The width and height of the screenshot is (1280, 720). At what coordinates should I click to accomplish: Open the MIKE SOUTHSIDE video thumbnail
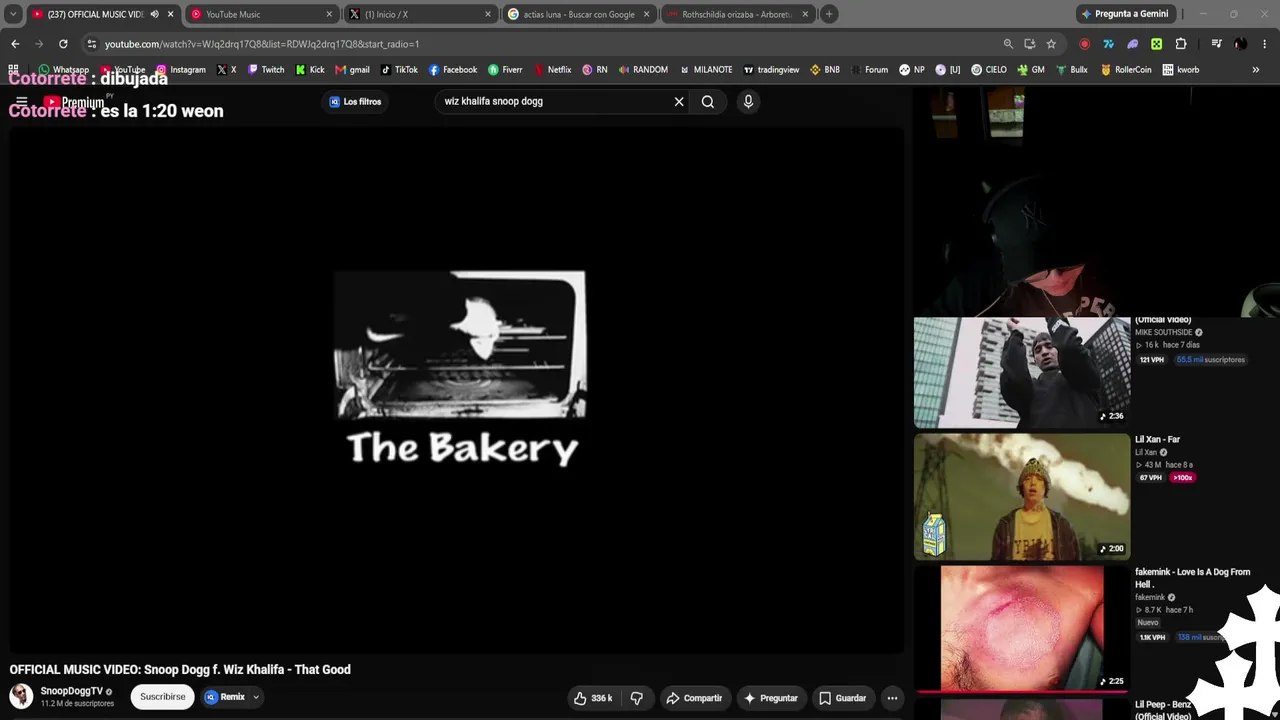coord(1022,372)
